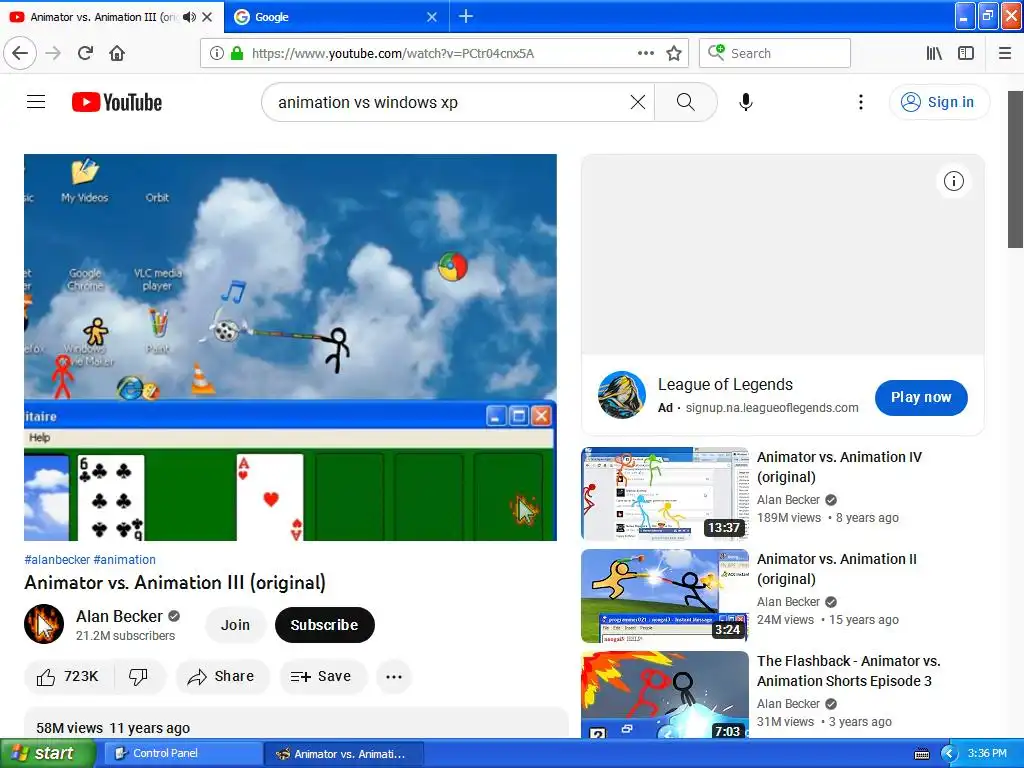Select the Animator vs. Animation III tab
Image resolution: width=1024 pixels, height=768 pixels.
[103, 17]
